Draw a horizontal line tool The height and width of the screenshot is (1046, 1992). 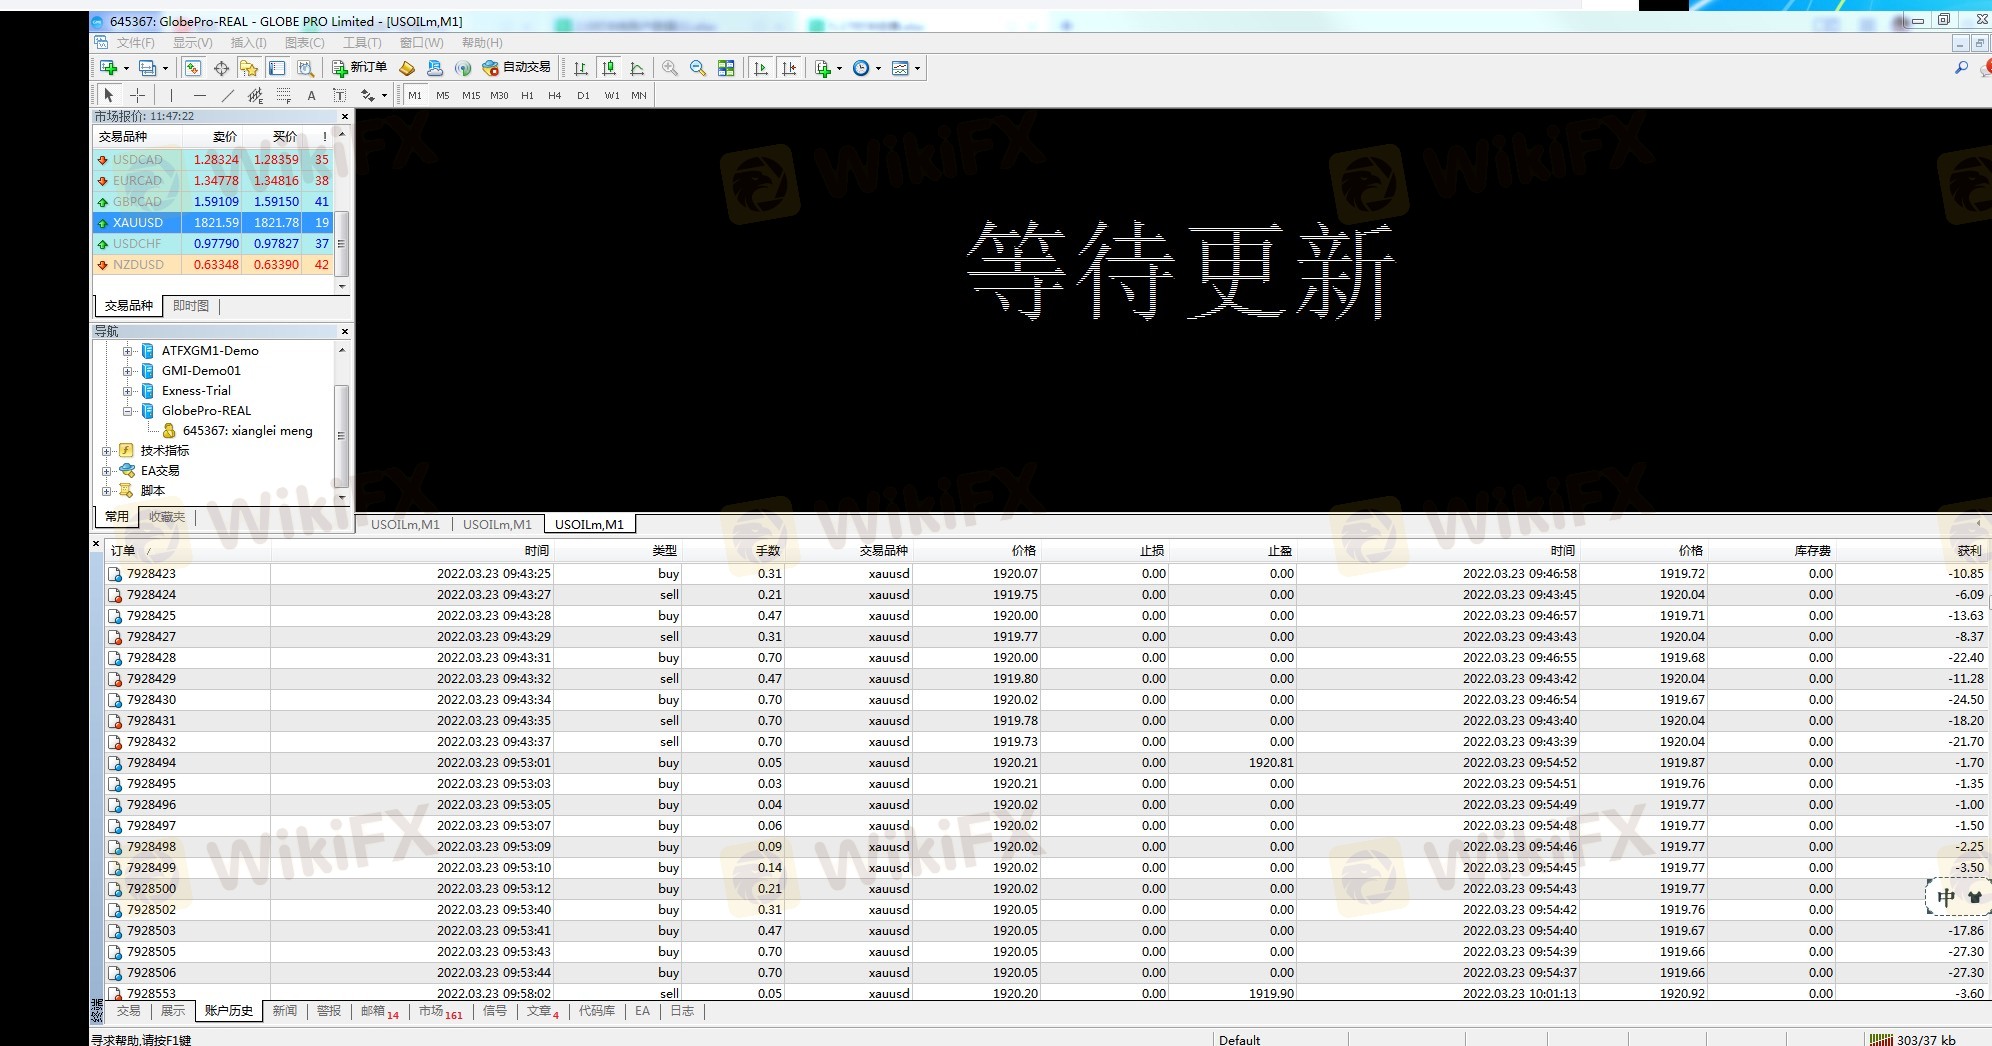[199, 95]
